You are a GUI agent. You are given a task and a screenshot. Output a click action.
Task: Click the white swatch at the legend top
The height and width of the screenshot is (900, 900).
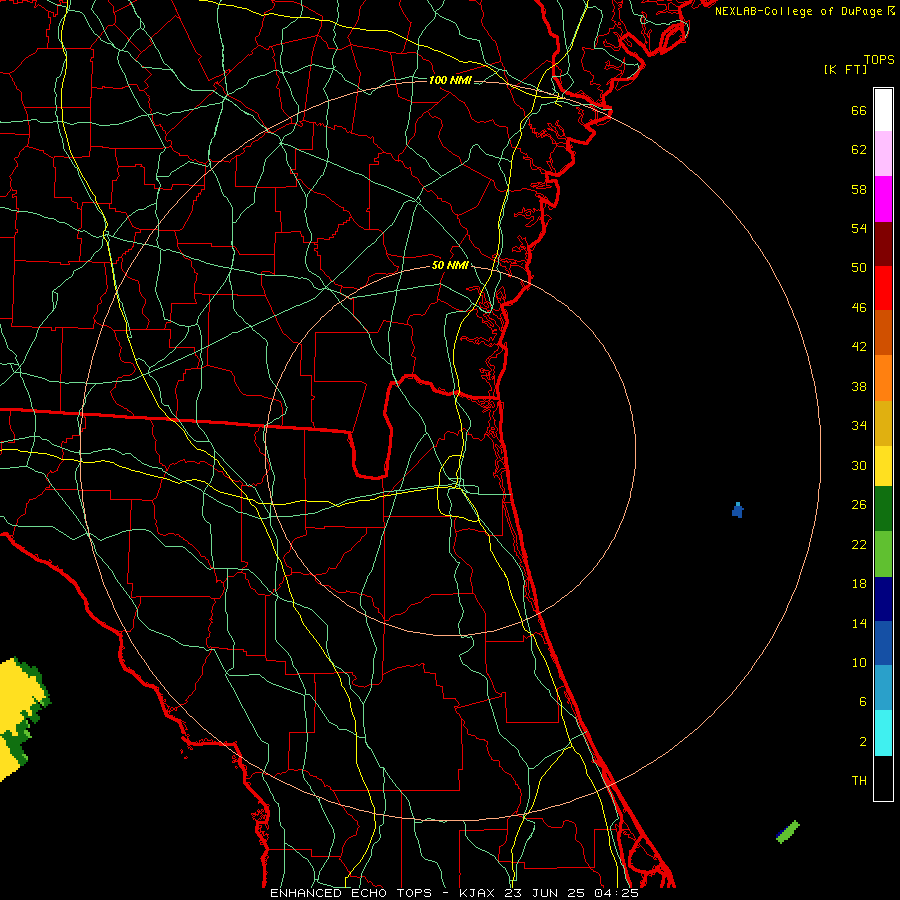(x=883, y=110)
